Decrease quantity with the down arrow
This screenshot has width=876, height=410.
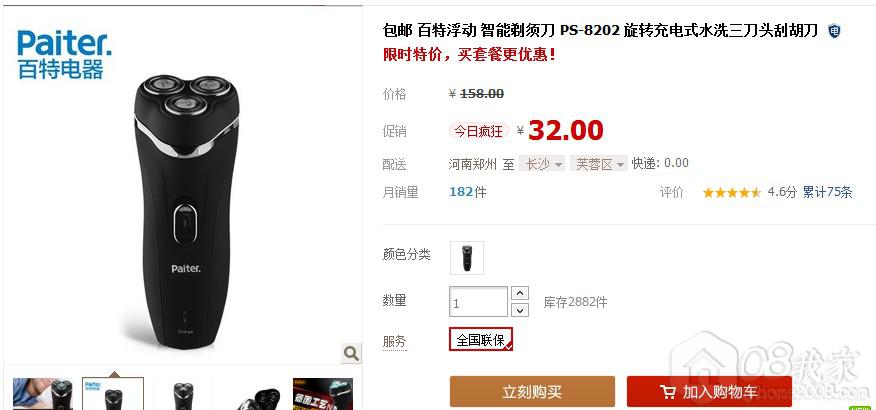[x=520, y=309]
